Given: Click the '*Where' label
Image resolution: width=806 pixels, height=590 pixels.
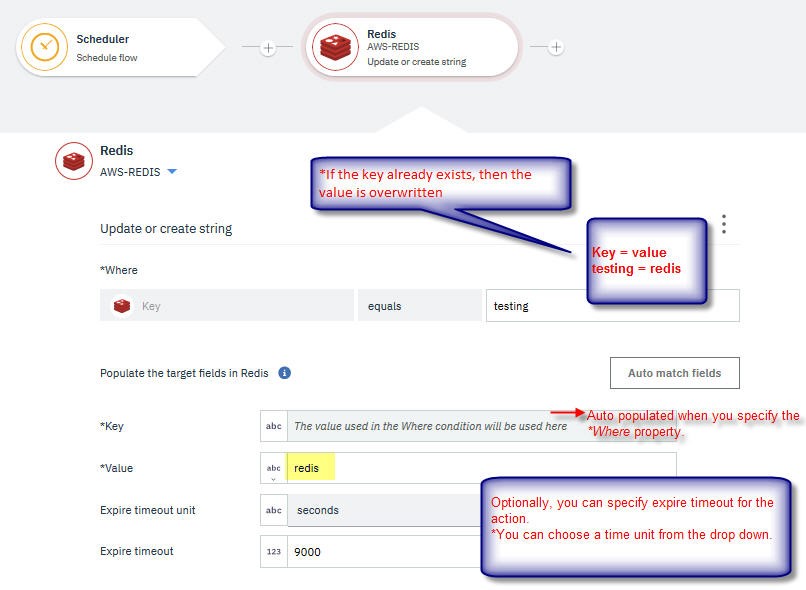Looking at the screenshot, I should [x=119, y=270].
